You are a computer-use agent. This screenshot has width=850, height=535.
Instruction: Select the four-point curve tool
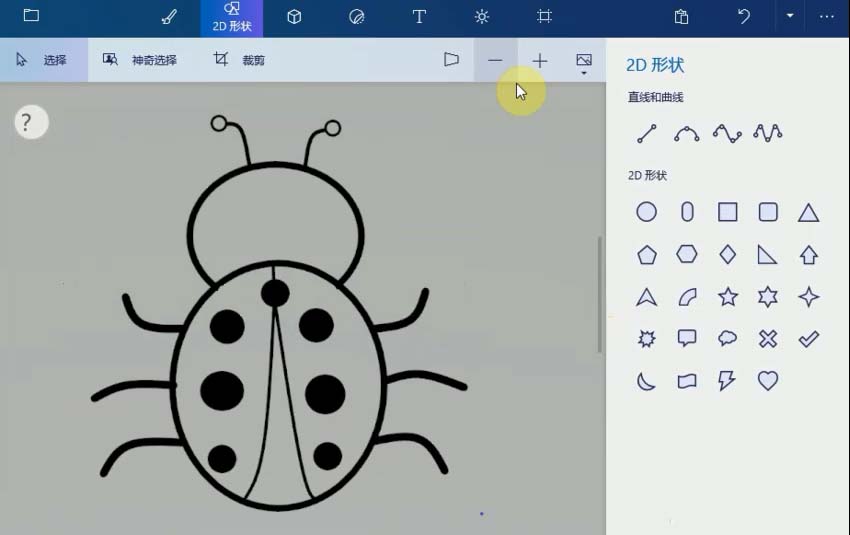tap(727, 133)
